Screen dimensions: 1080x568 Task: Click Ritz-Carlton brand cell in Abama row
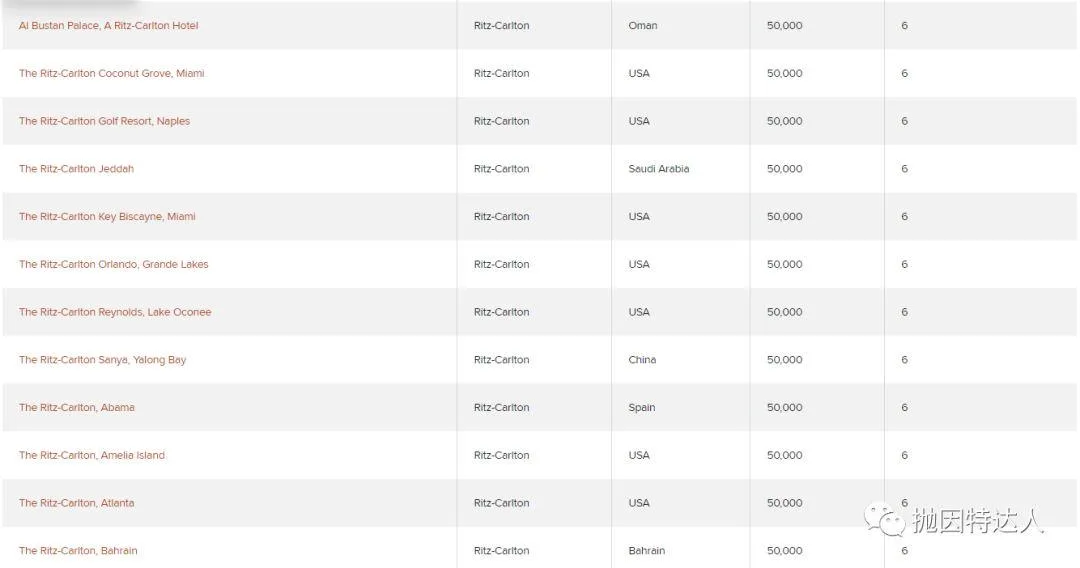(x=501, y=408)
